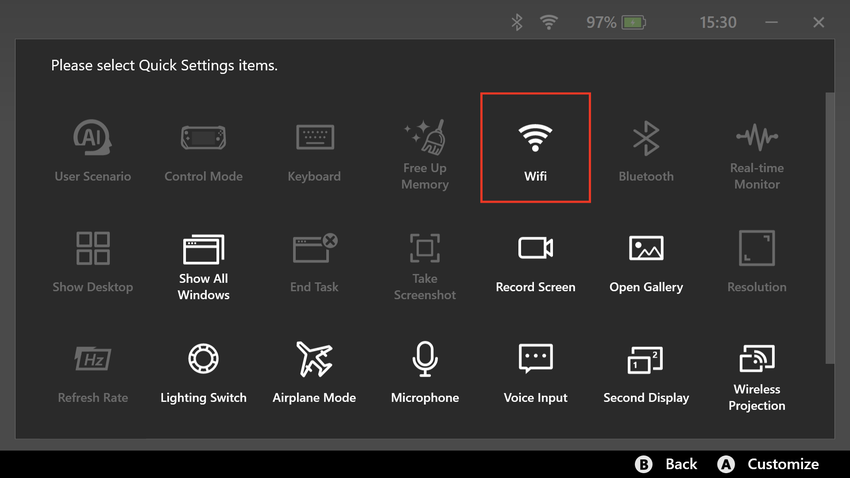Screen dimensions: 850x478
Task: Select the Voice Input tile
Action: [535, 372]
